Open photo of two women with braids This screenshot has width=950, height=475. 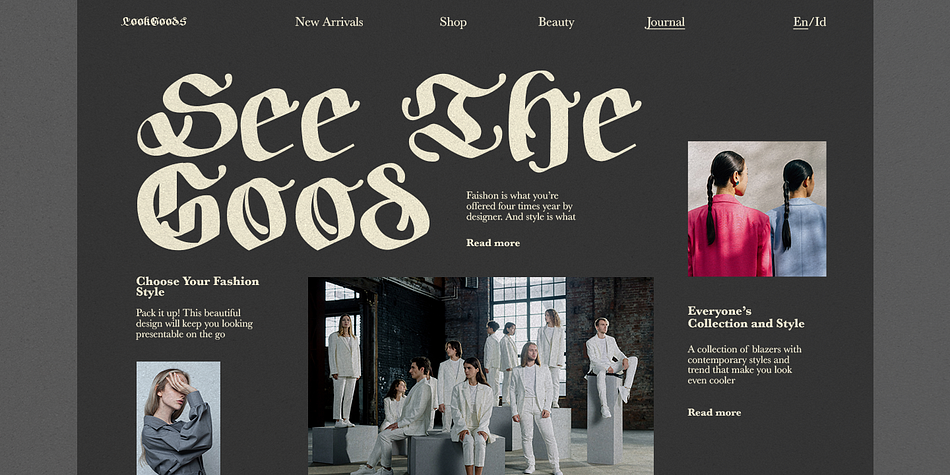pyautogui.click(x=757, y=209)
